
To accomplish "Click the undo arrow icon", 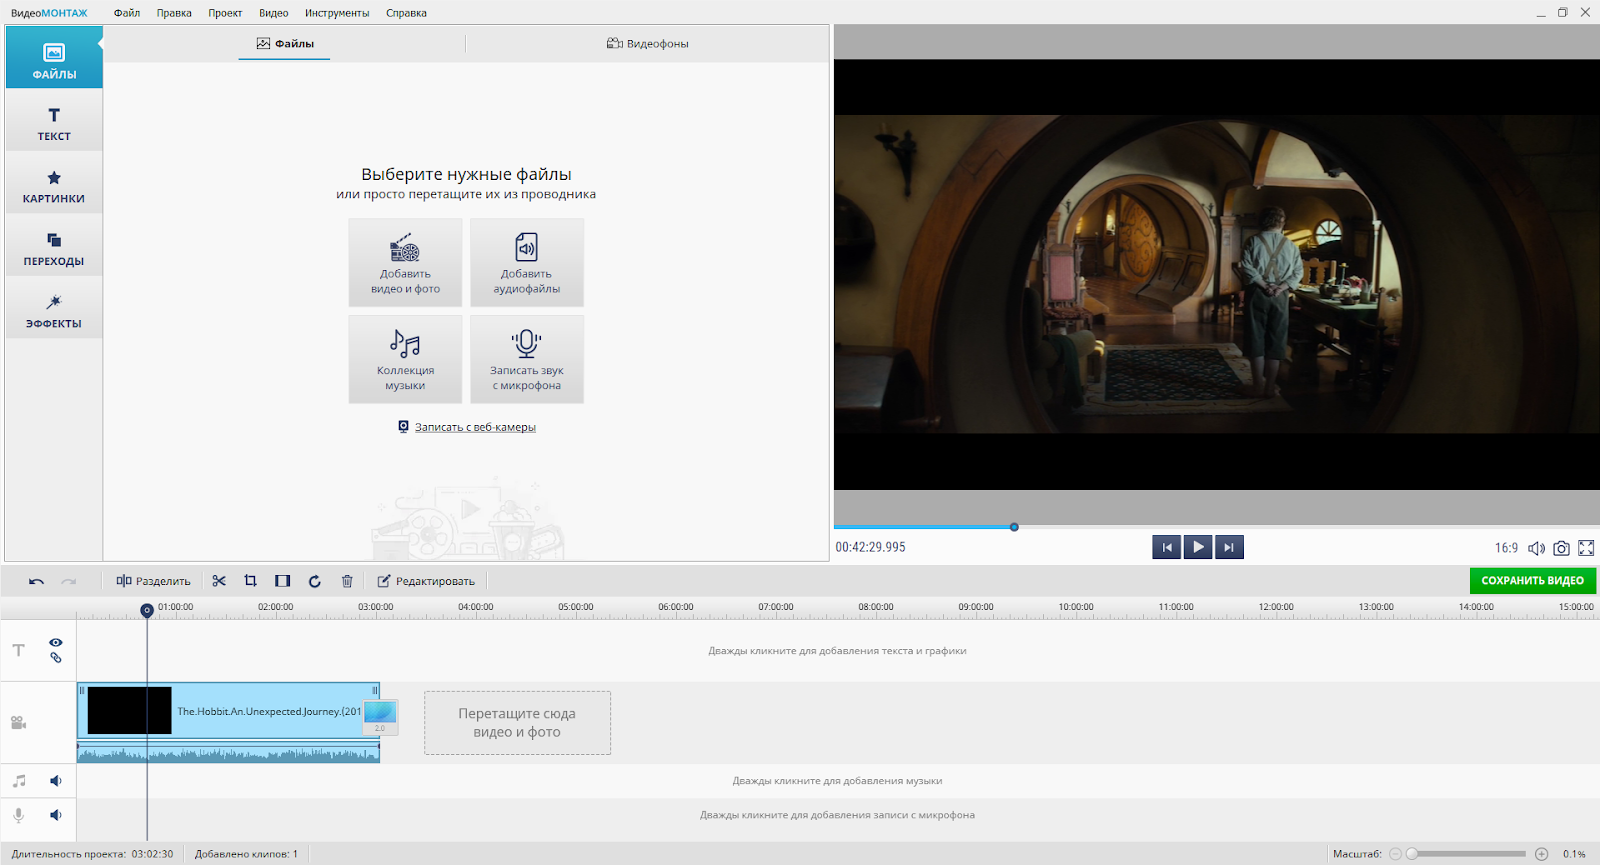I will click(x=36, y=581).
